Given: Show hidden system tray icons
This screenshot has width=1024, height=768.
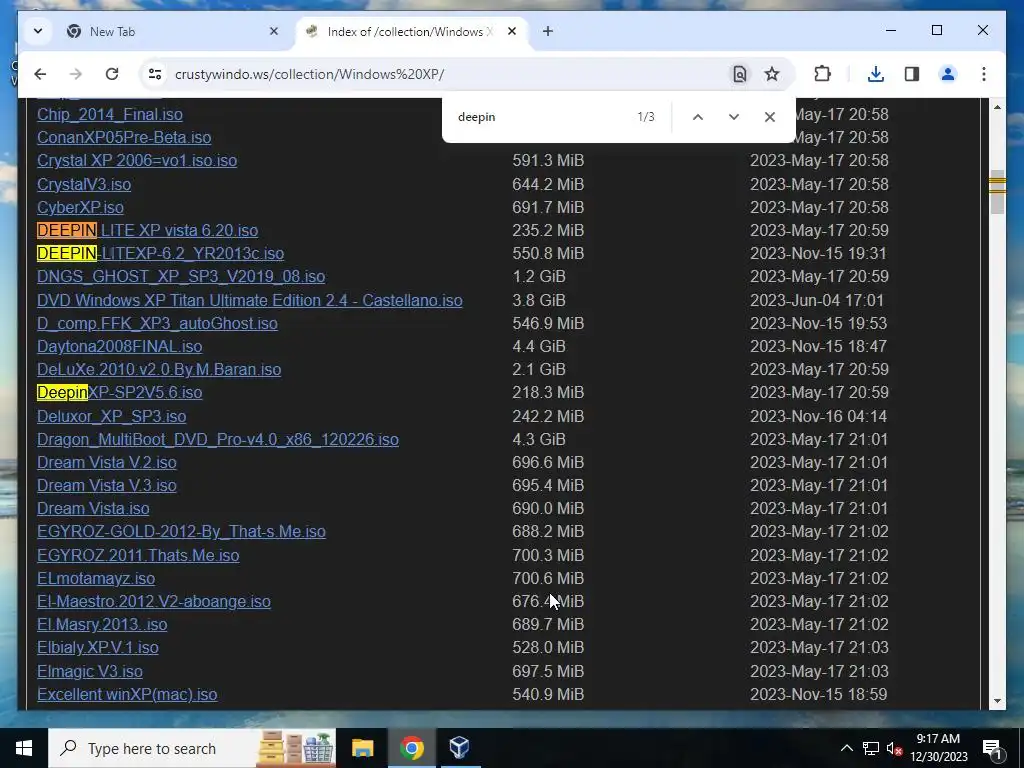Looking at the screenshot, I should 846,748.
